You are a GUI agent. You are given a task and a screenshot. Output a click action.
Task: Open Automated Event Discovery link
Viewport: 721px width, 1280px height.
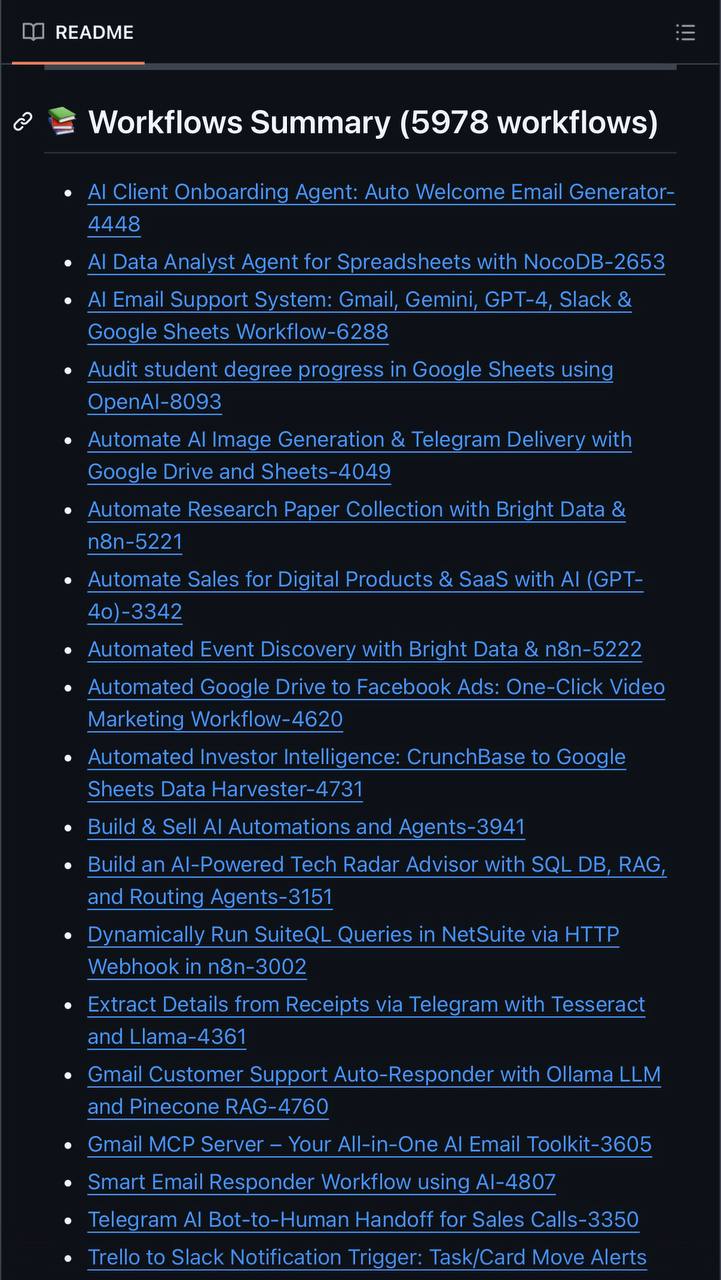364,650
